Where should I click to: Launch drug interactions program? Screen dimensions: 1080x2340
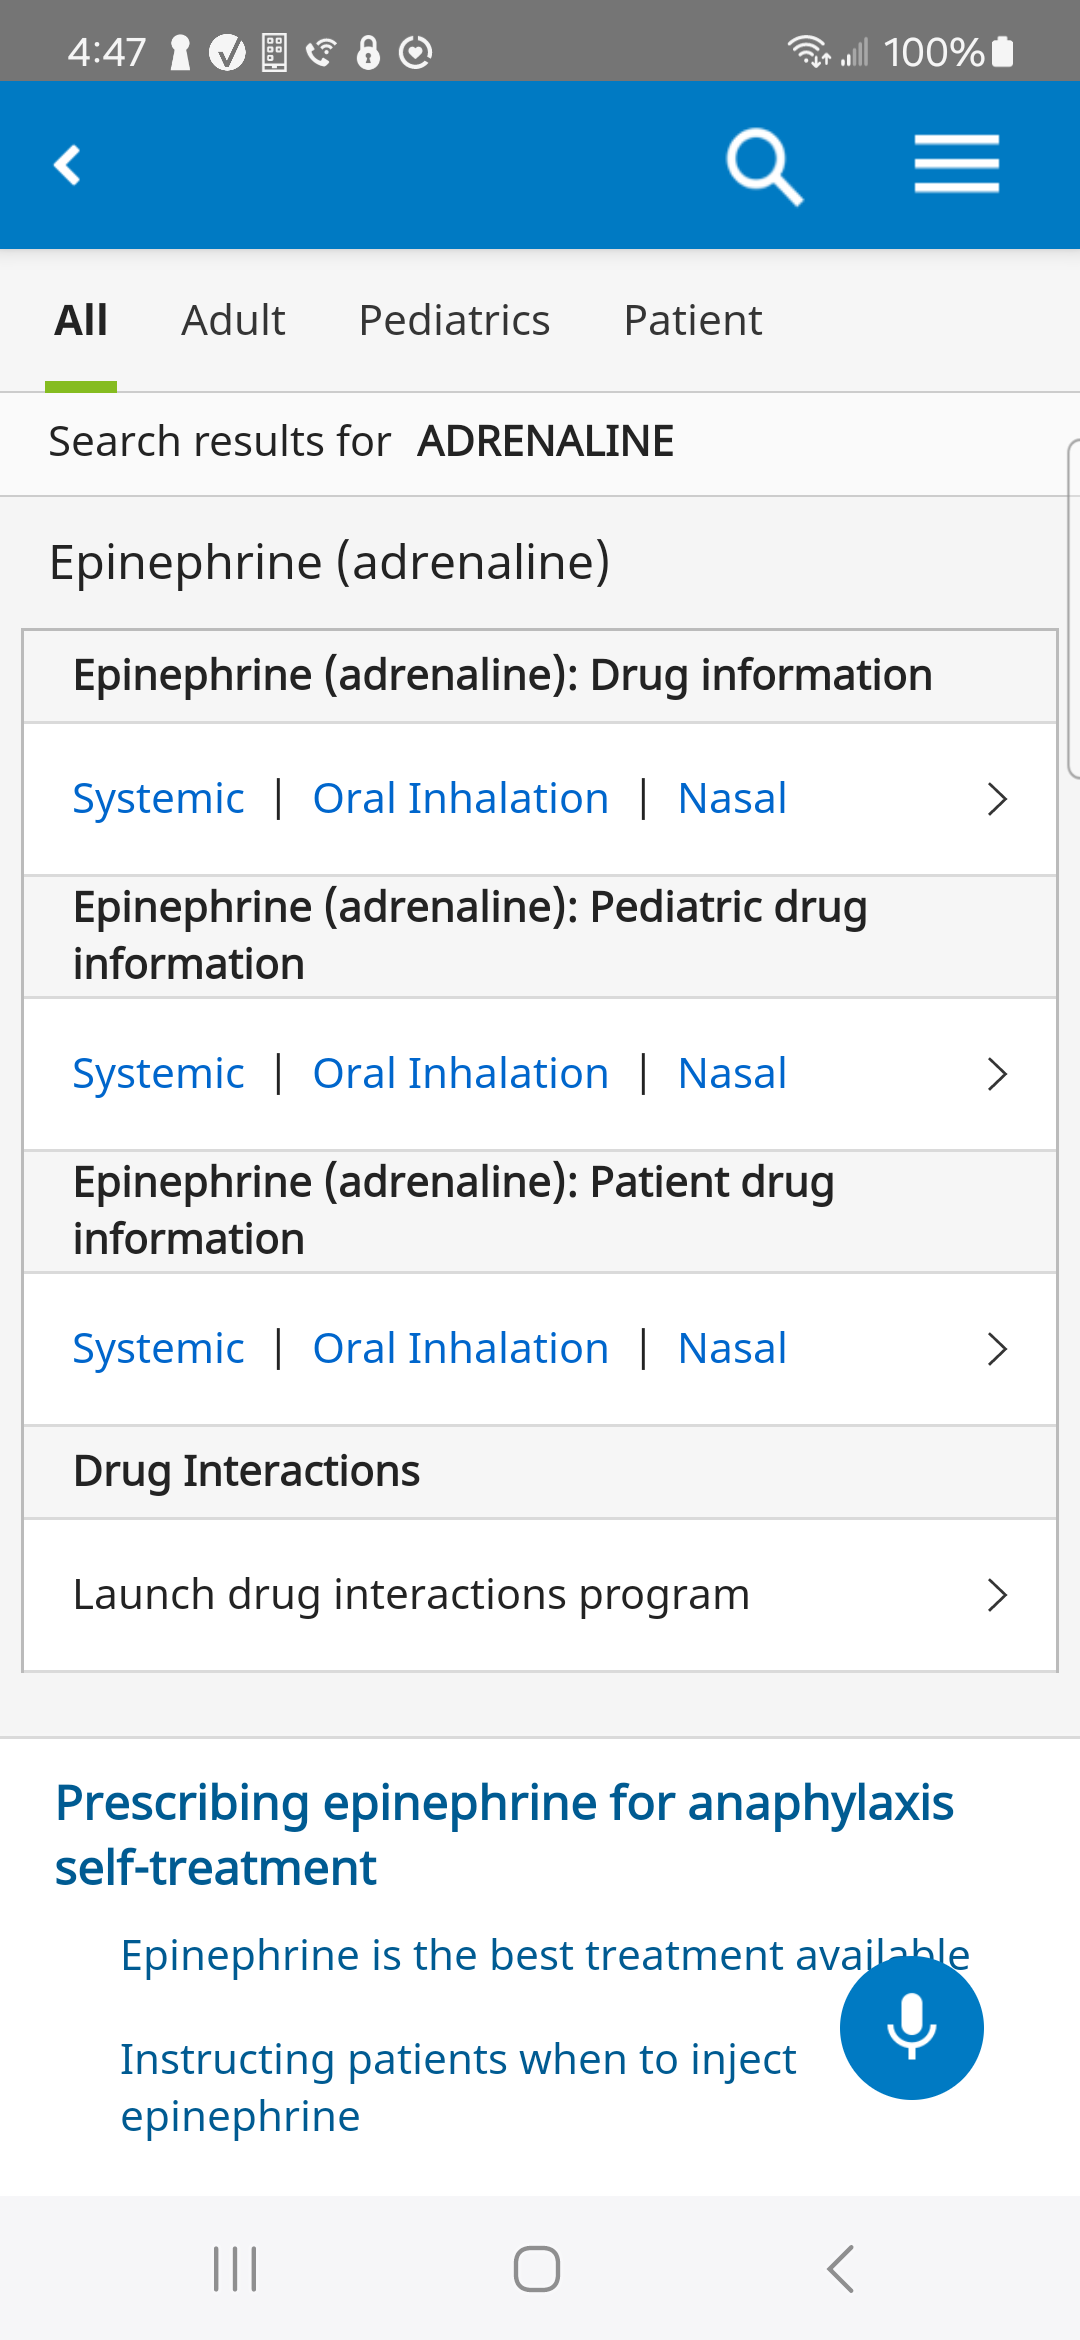pos(411,1595)
